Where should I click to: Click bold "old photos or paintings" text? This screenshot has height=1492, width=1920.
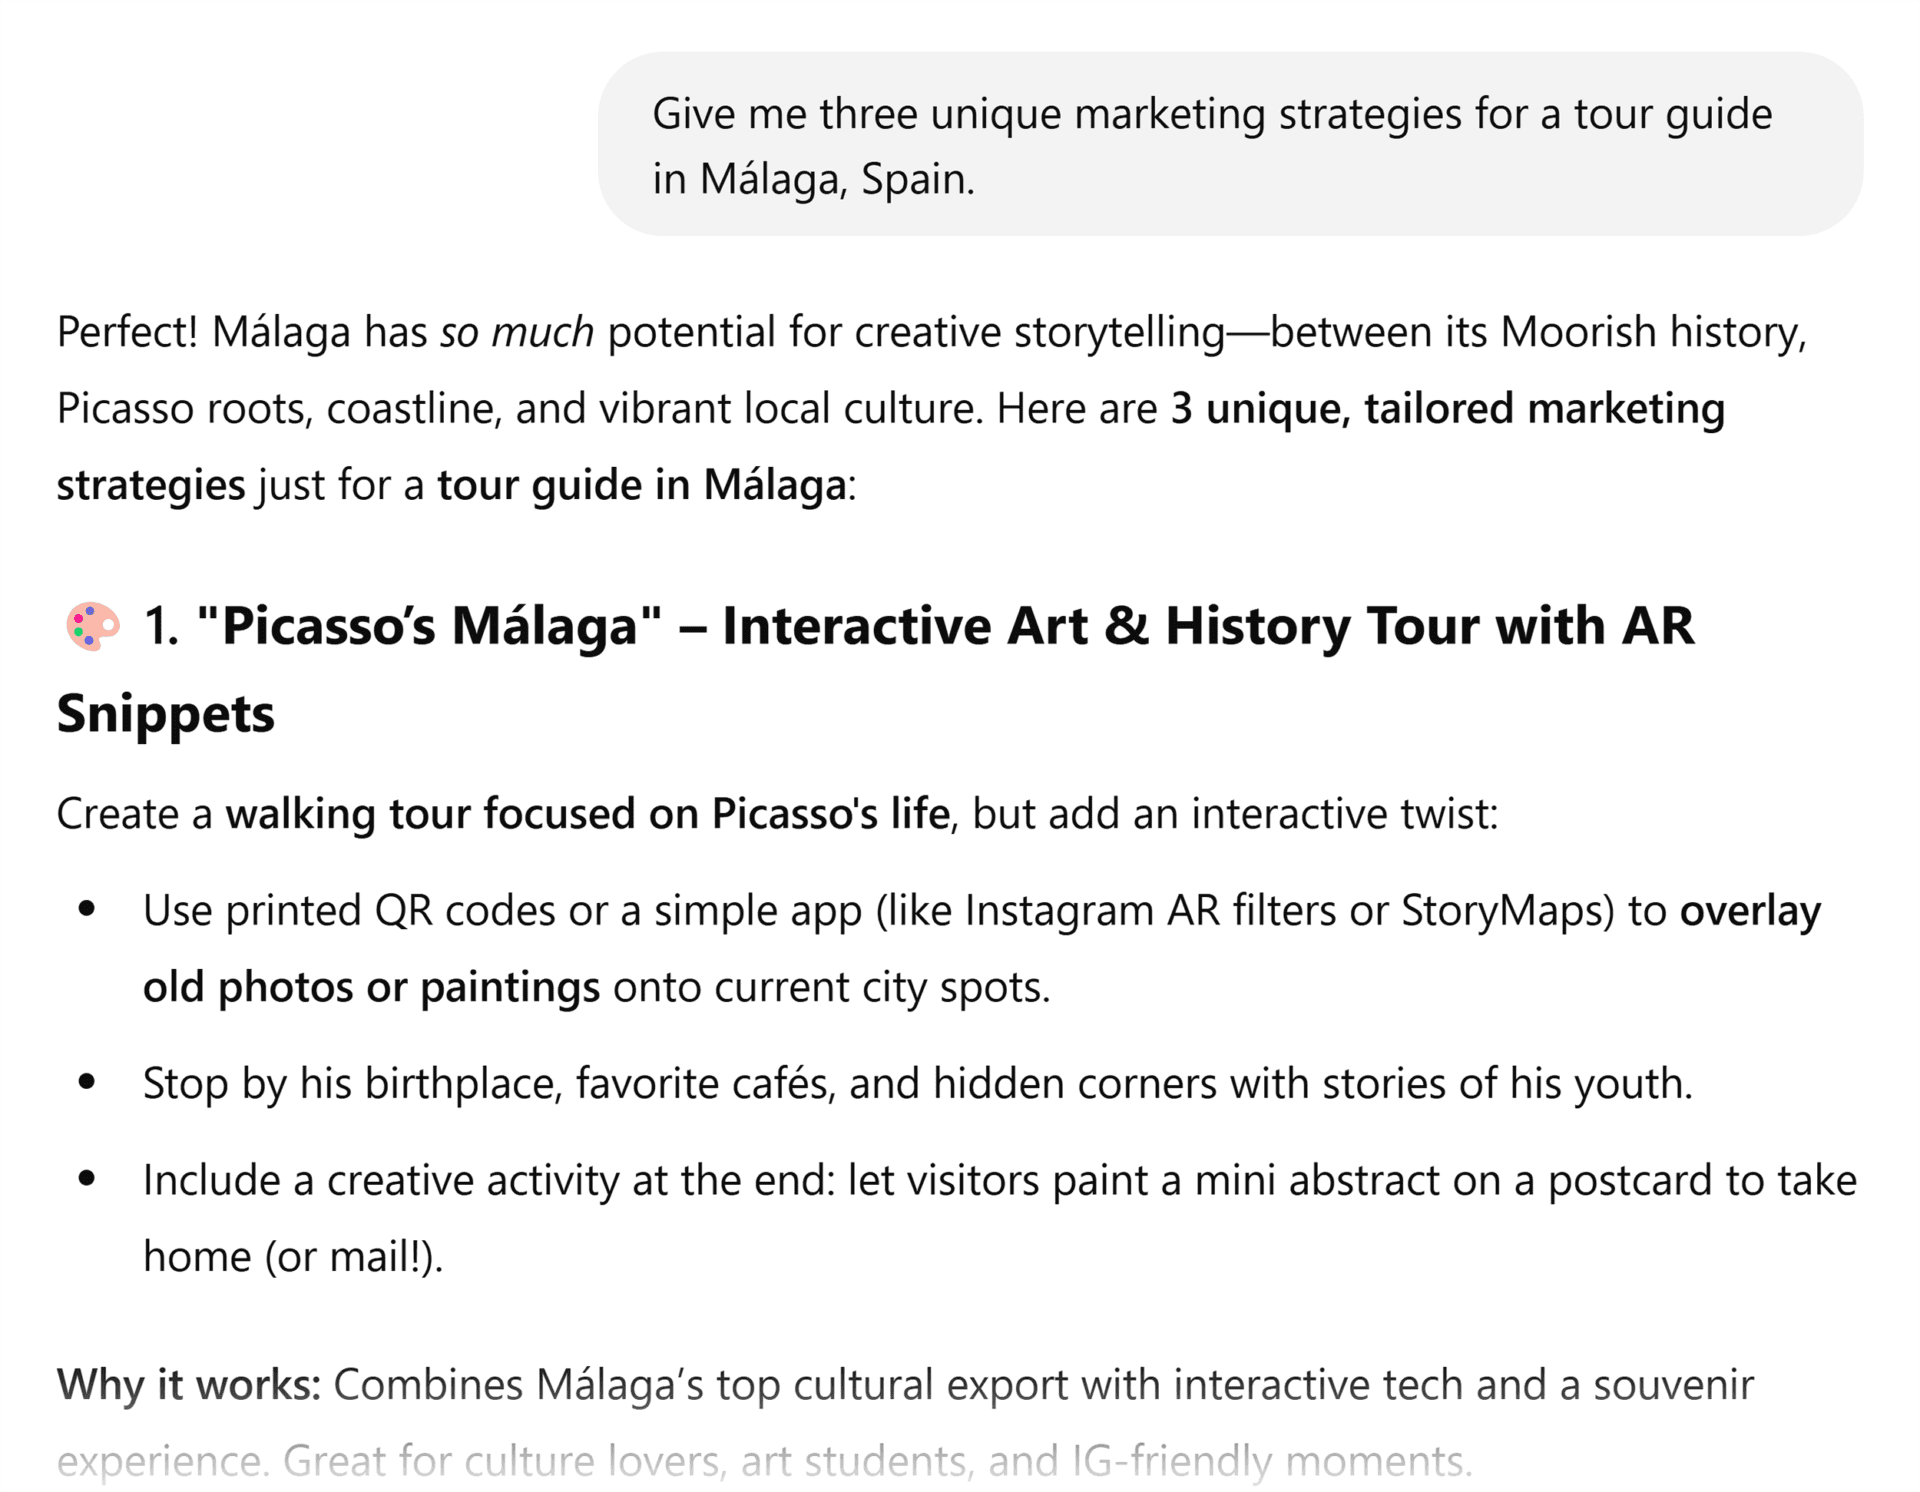(x=371, y=987)
